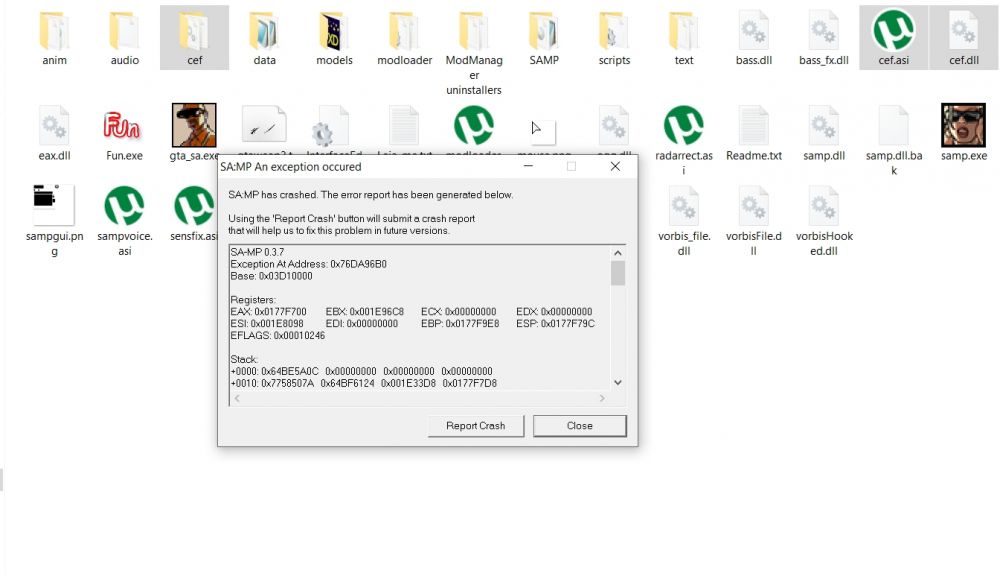Select the sampvoice.asi file
The width and height of the screenshot is (1000, 576).
click(x=124, y=221)
